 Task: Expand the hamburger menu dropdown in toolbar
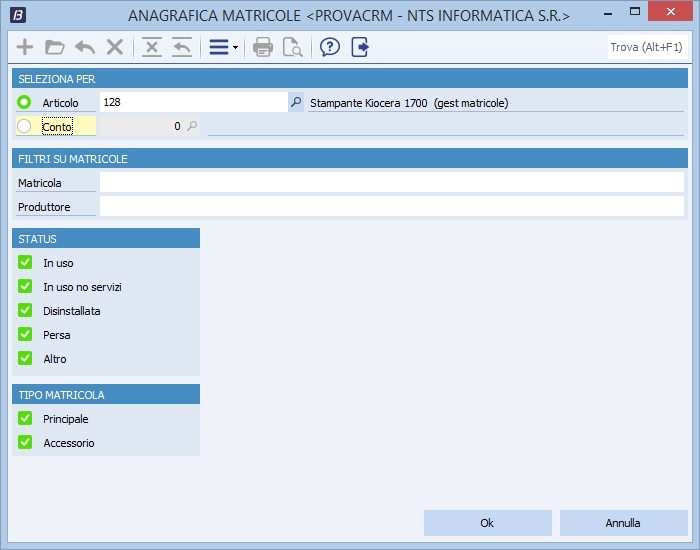coord(222,47)
